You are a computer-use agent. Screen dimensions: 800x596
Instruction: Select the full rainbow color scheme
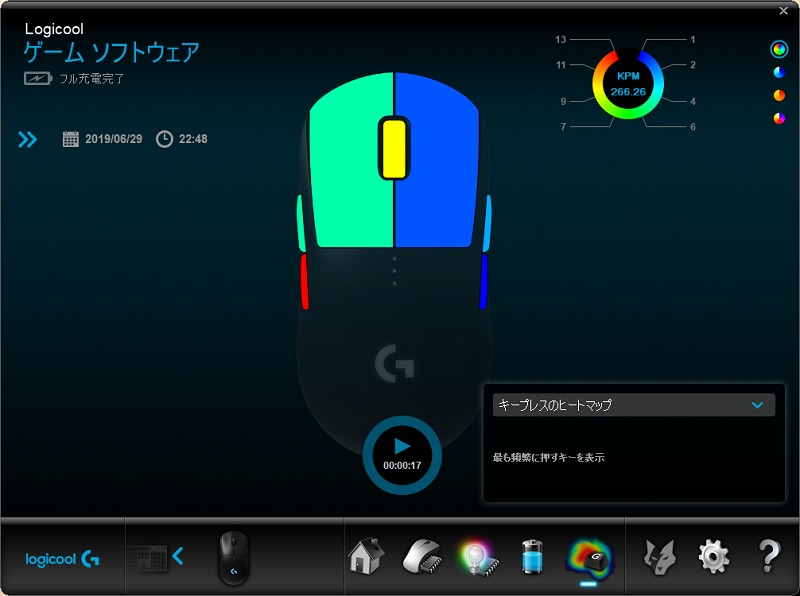point(779,49)
